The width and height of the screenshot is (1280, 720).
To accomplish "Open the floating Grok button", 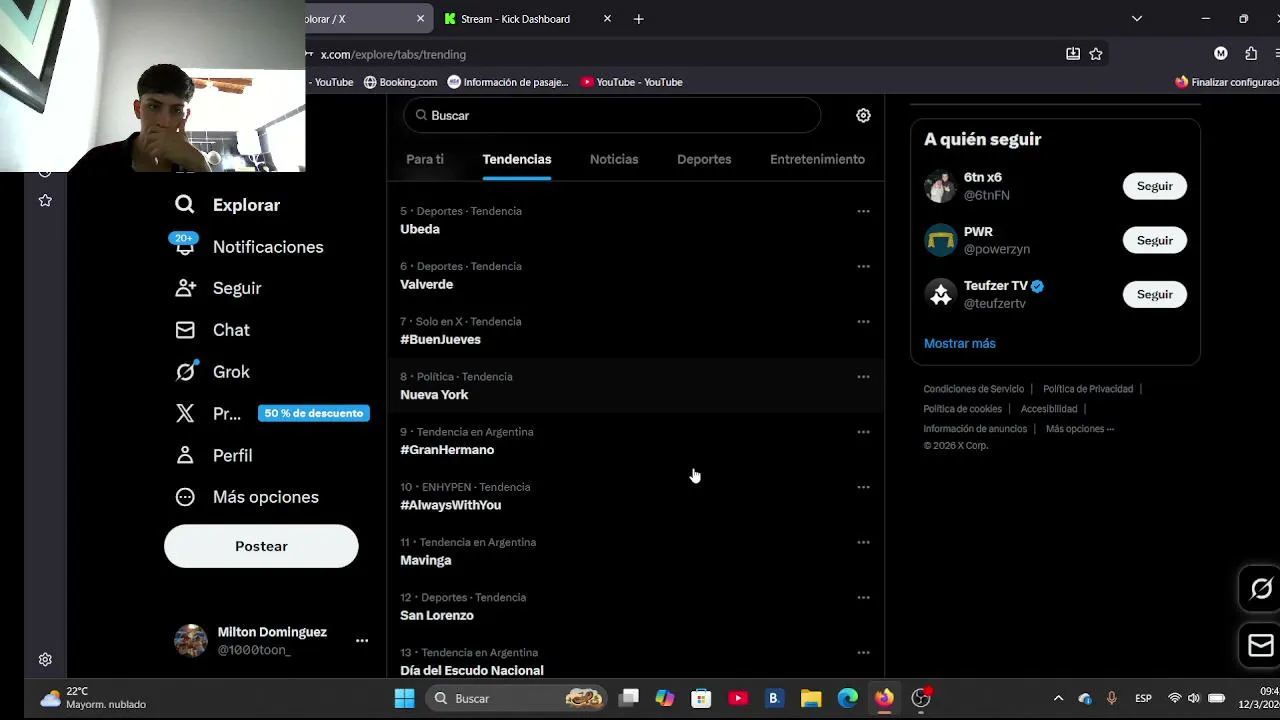I will tap(1260, 589).
